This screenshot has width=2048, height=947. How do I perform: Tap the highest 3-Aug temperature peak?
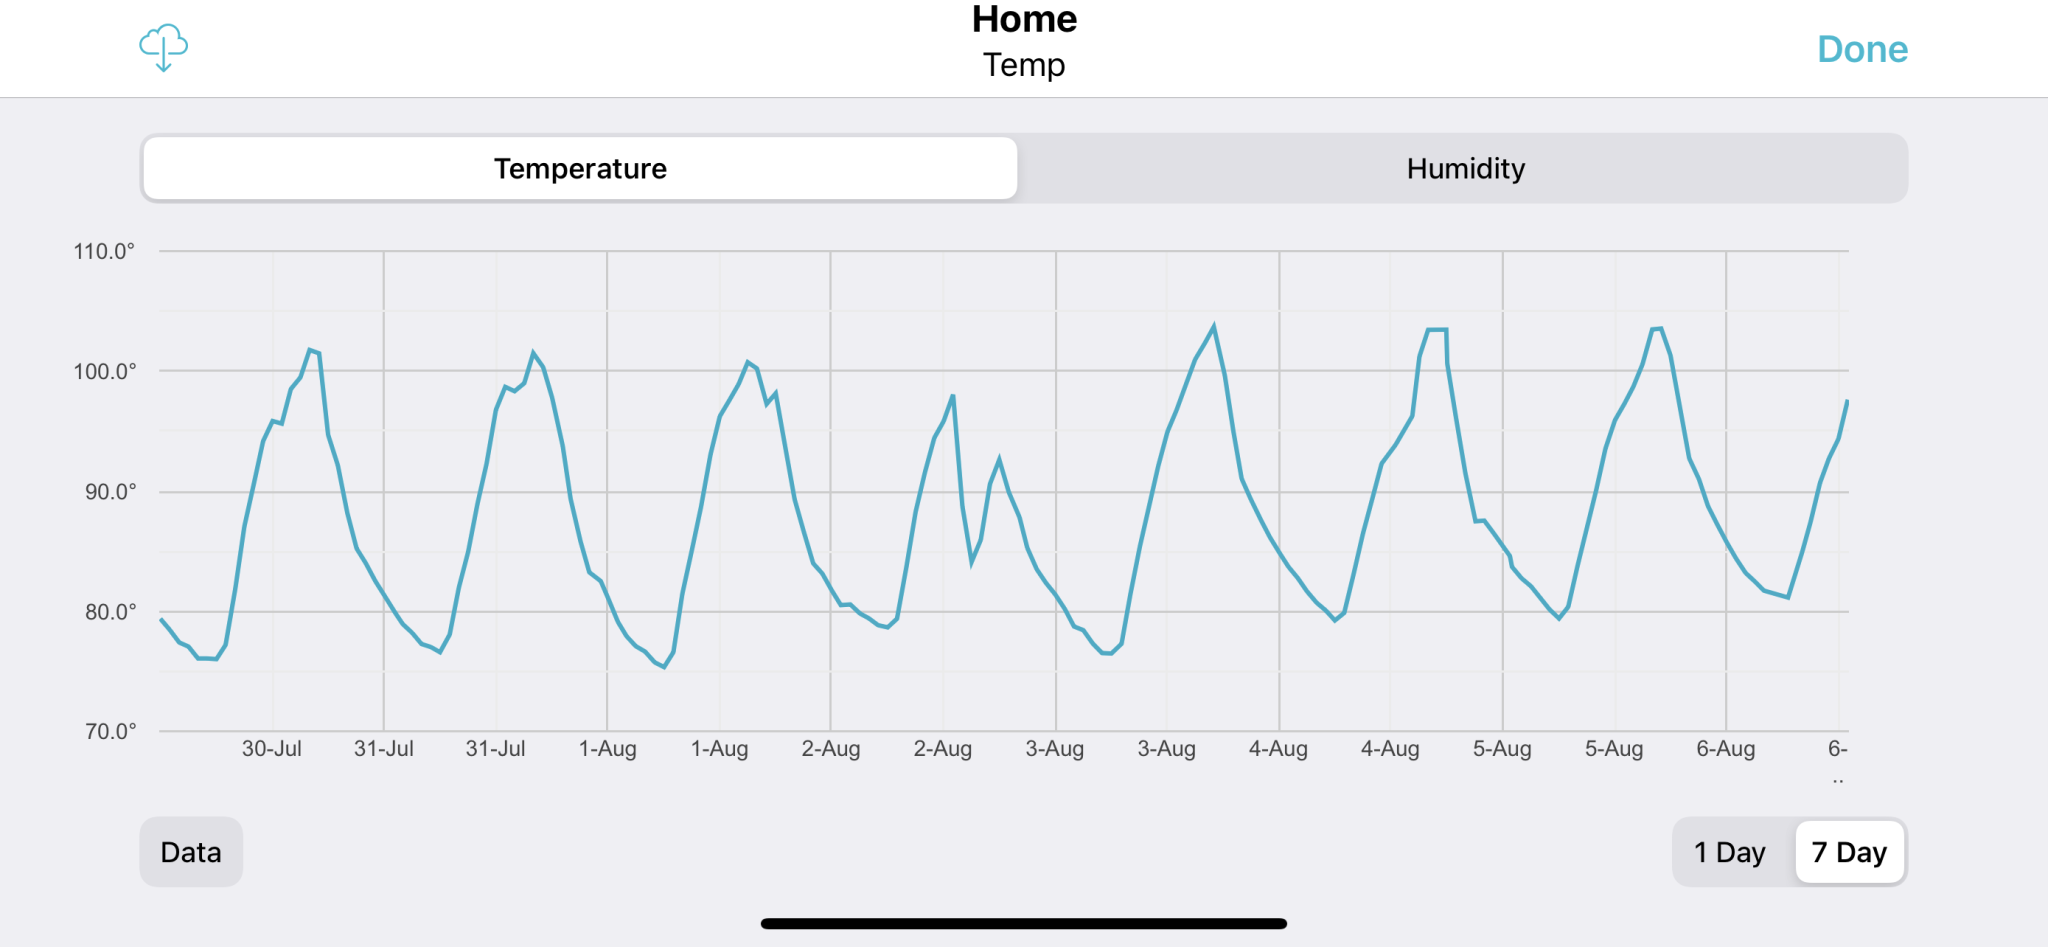pos(1214,326)
